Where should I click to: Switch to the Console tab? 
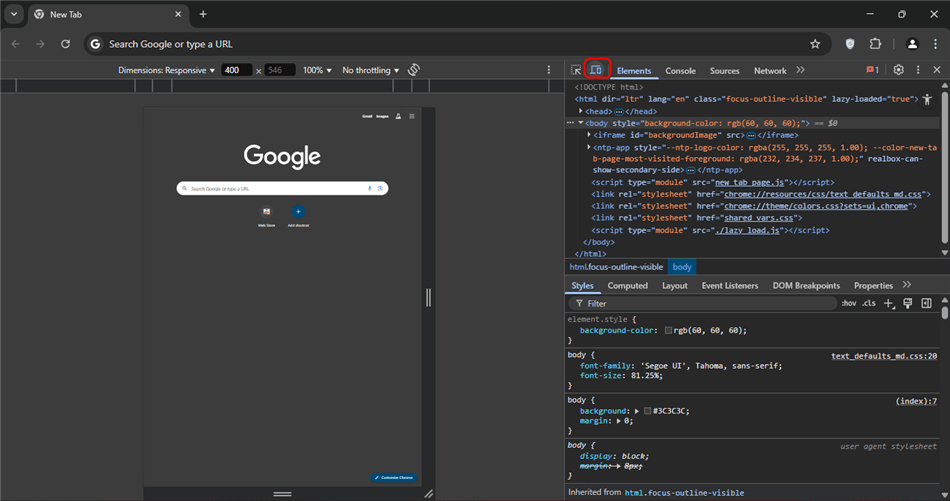680,71
